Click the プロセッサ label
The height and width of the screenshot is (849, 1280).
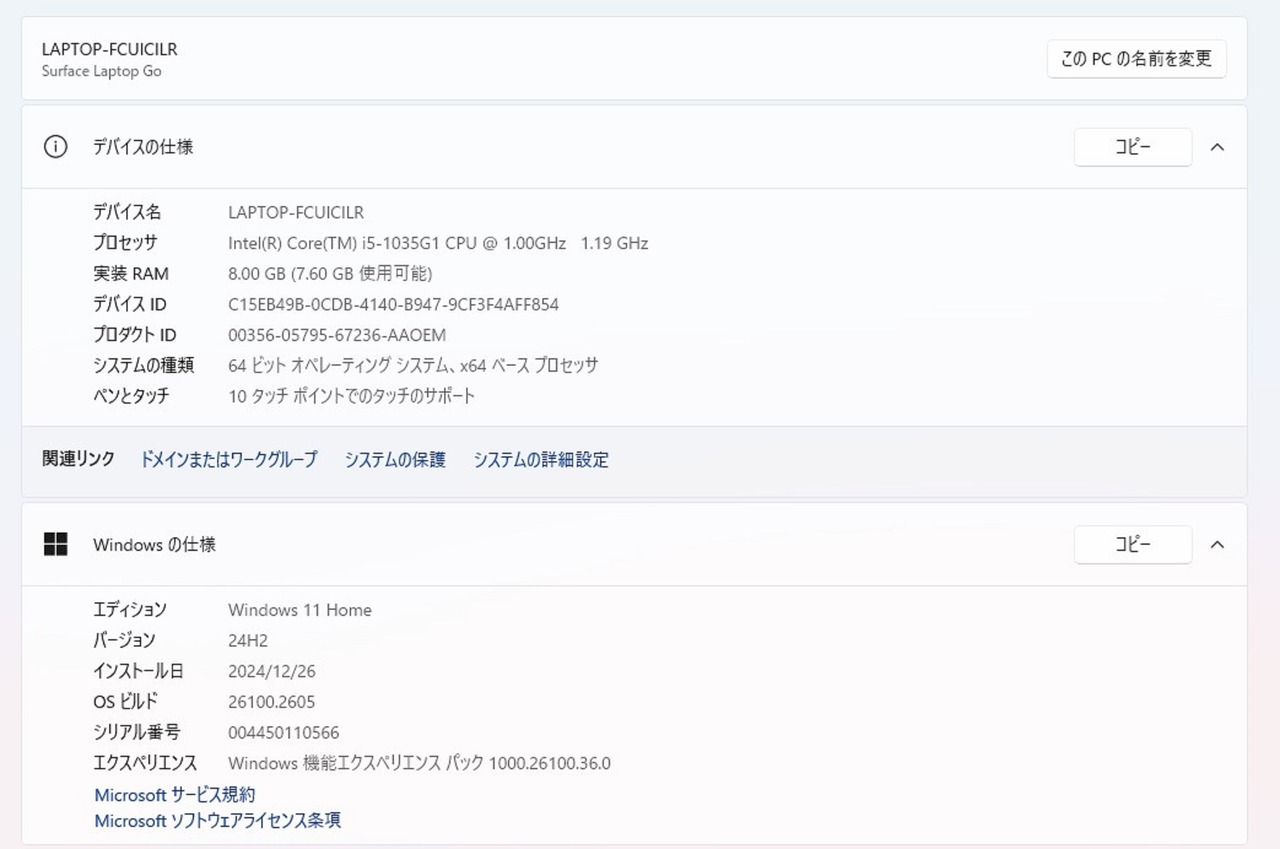(x=125, y=243)
